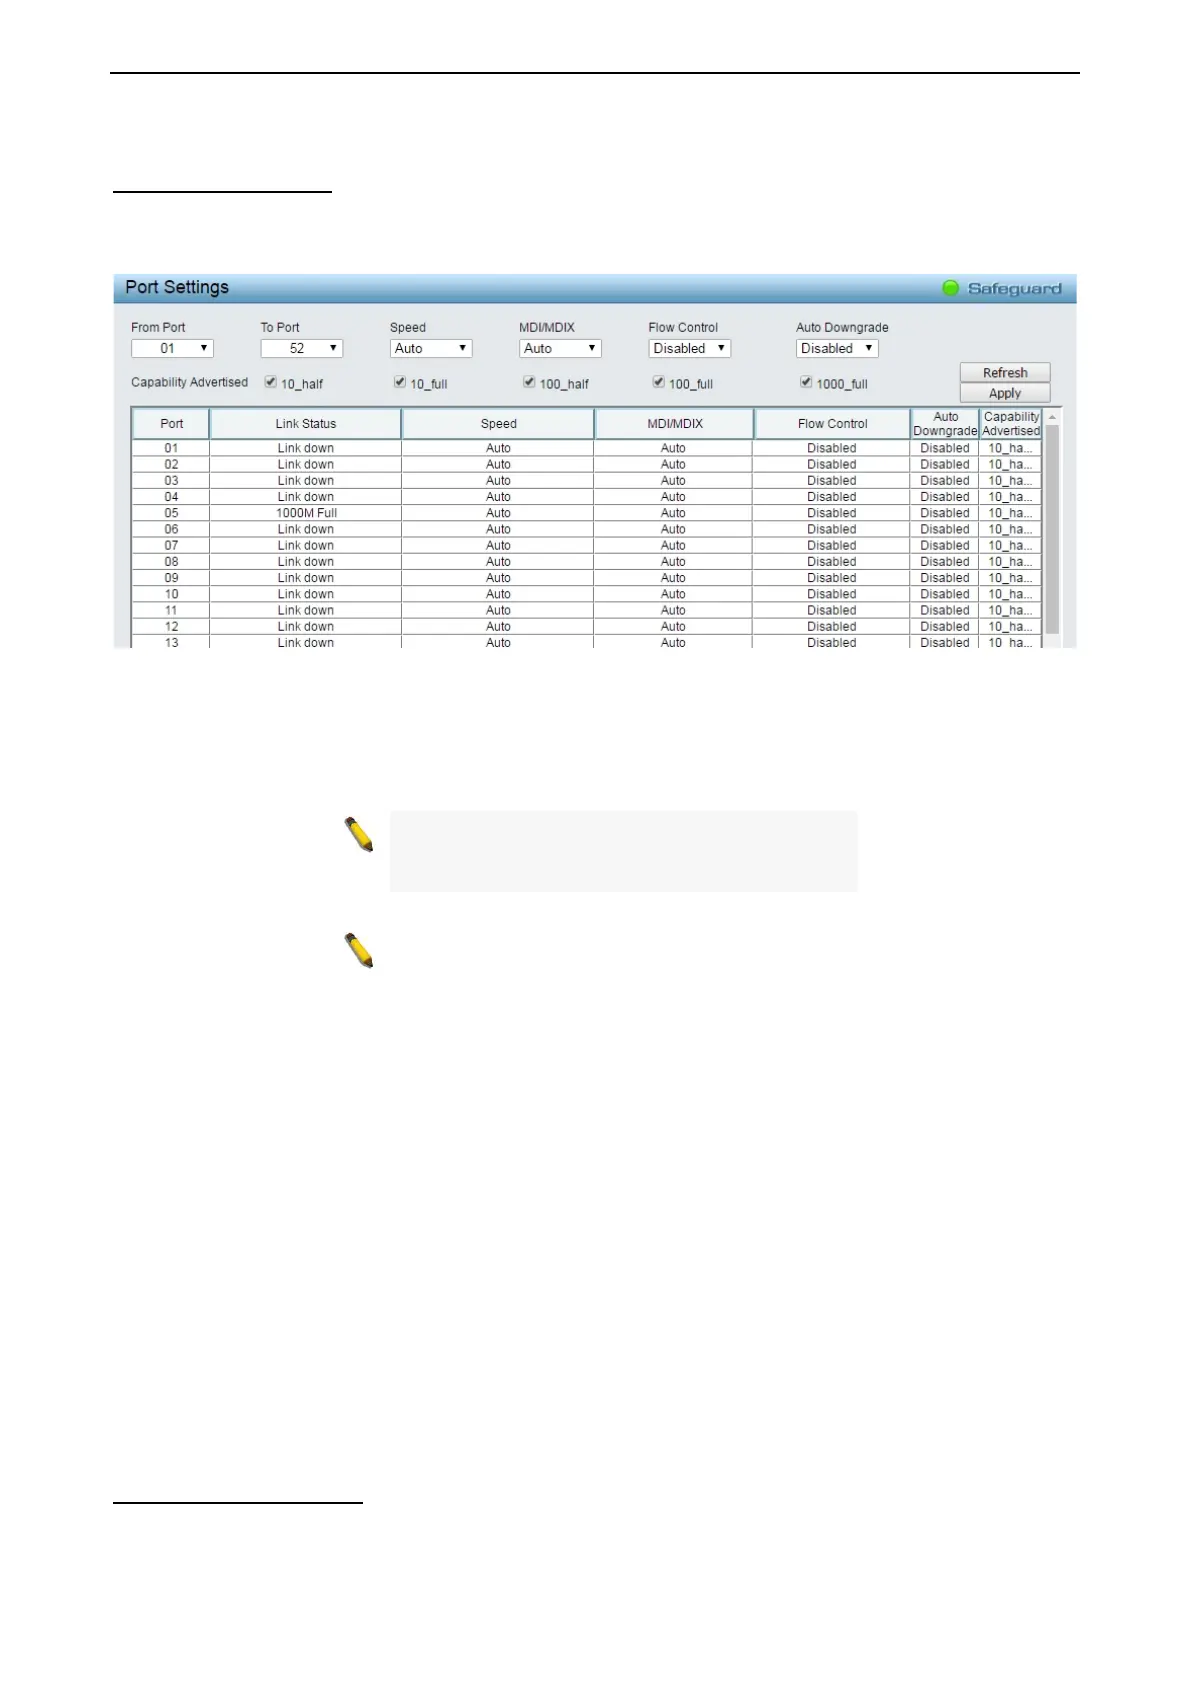Toggle the 100_full capability checkbox
Screen dimensions: 1191x1684
coord(658,382)
